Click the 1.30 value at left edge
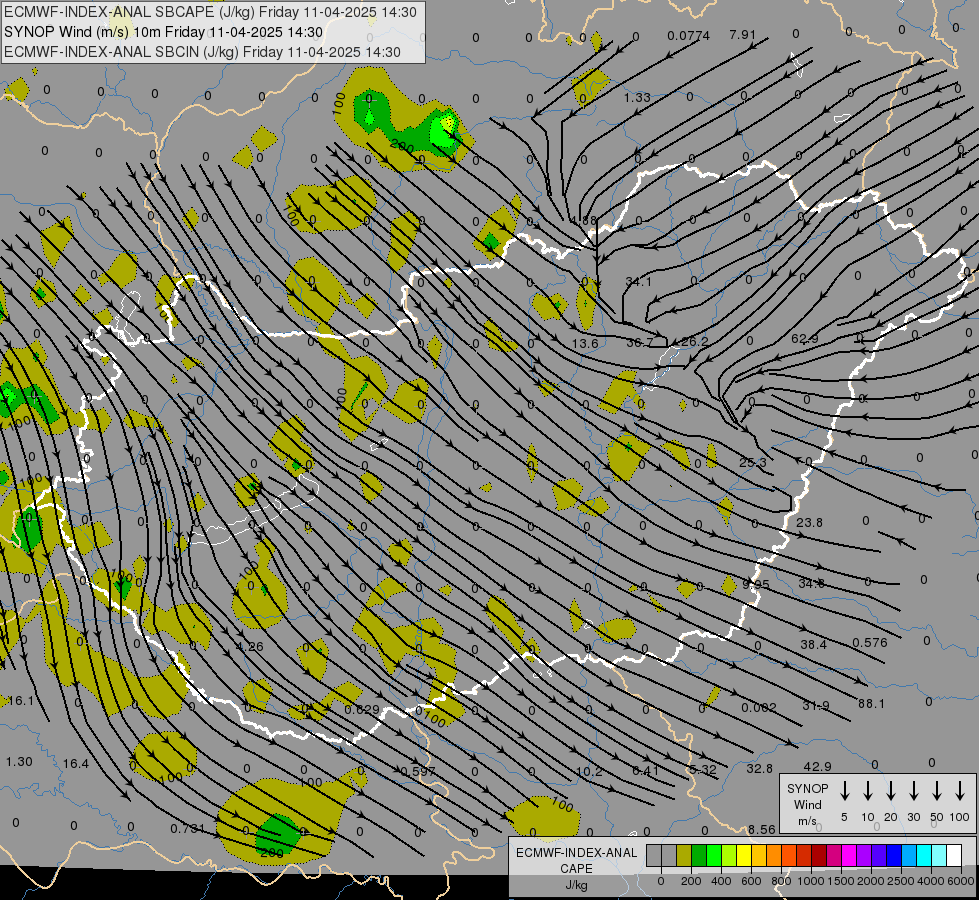 pos(19,761)
